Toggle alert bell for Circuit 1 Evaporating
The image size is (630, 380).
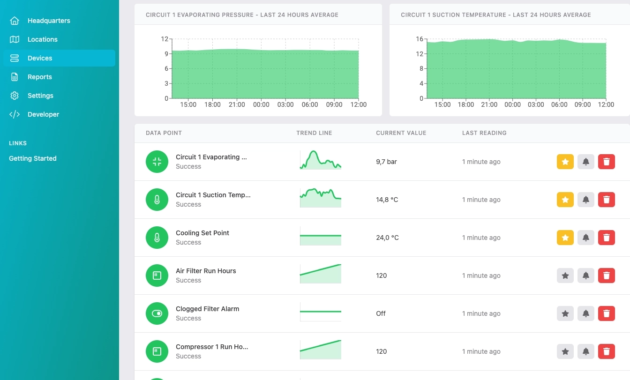pyautogui.click(x=586, y=162)
